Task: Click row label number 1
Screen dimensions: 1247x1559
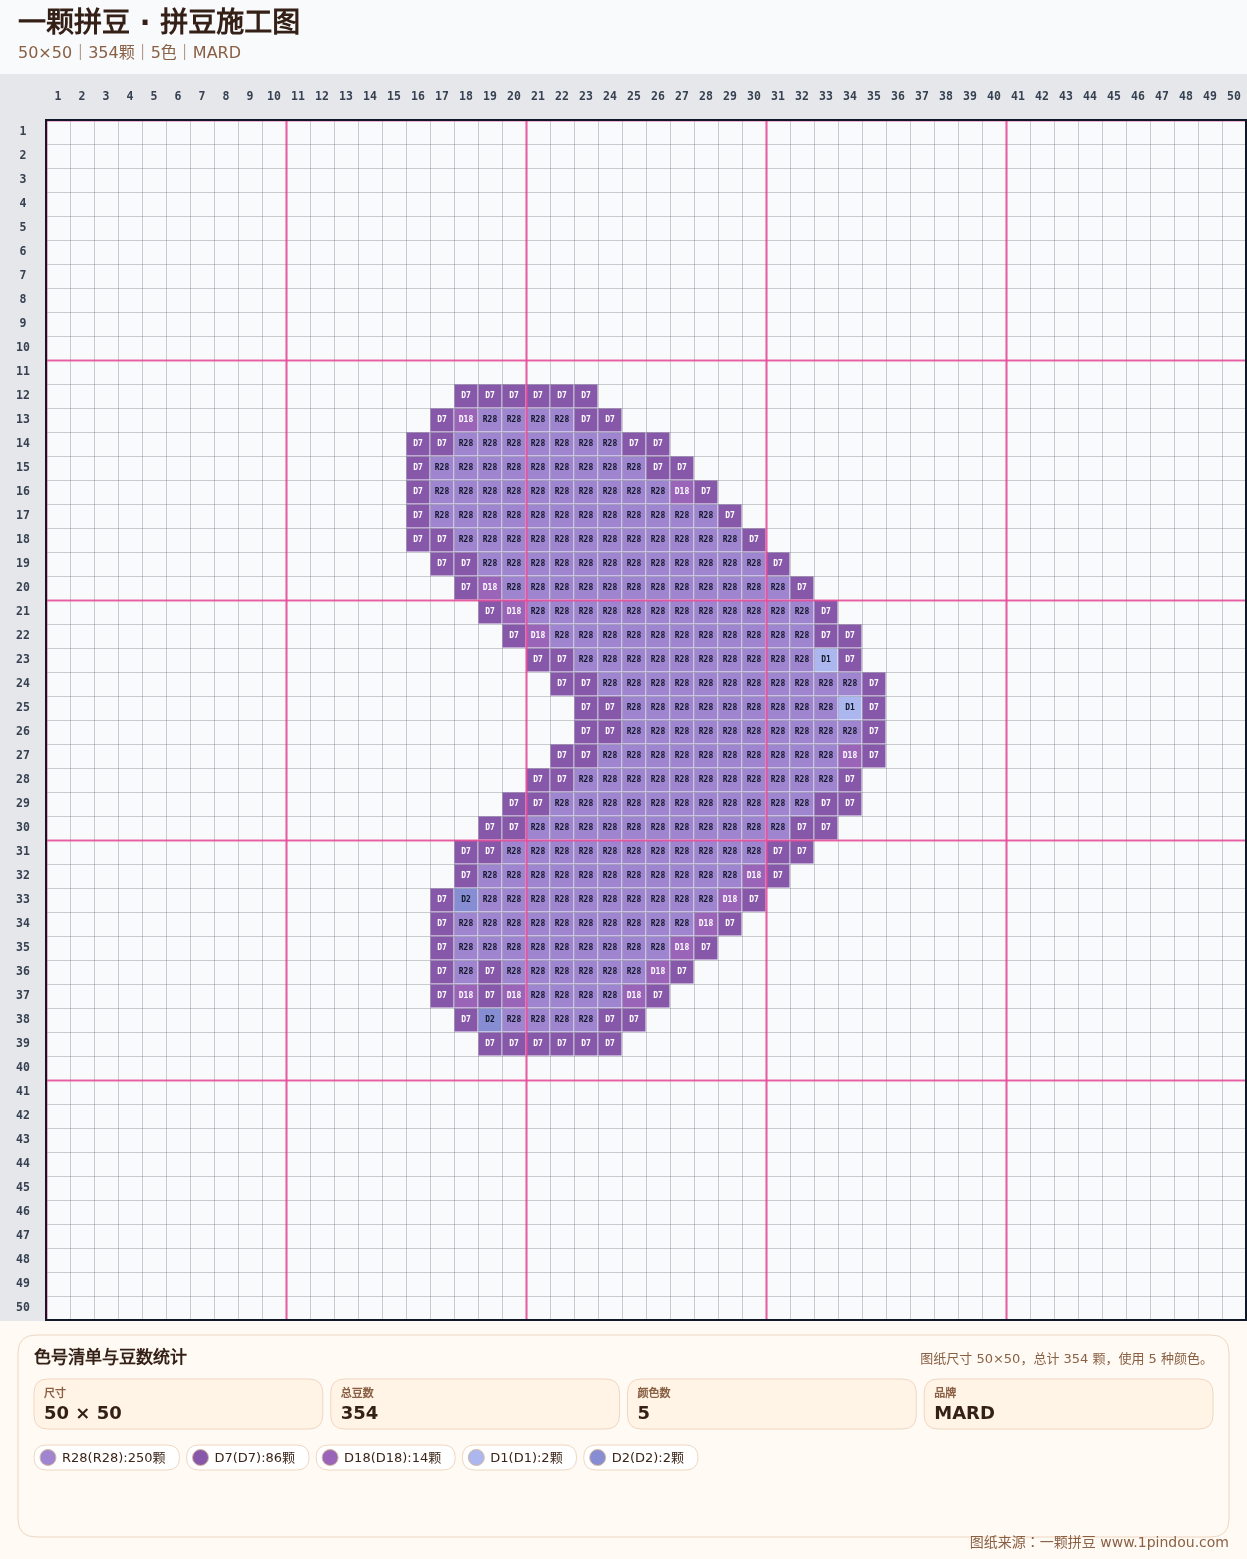Action: [x=23, y=131]
